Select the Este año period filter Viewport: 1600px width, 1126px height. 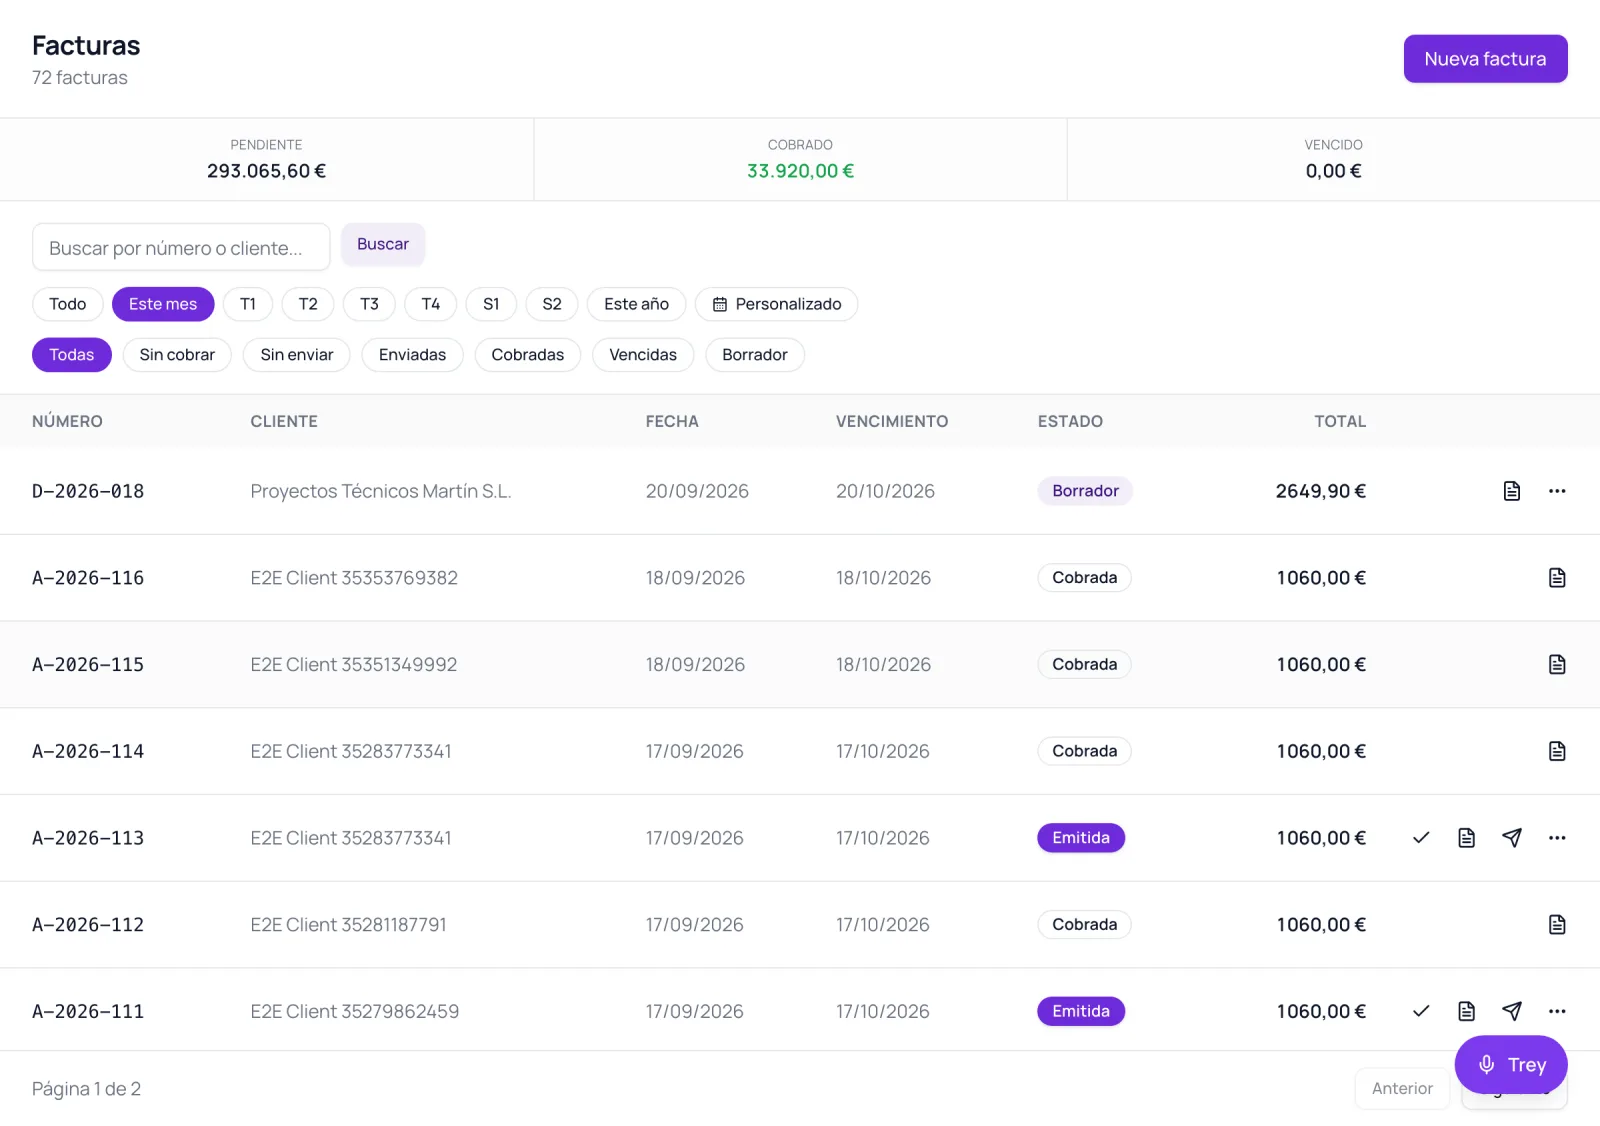(637, 304)
